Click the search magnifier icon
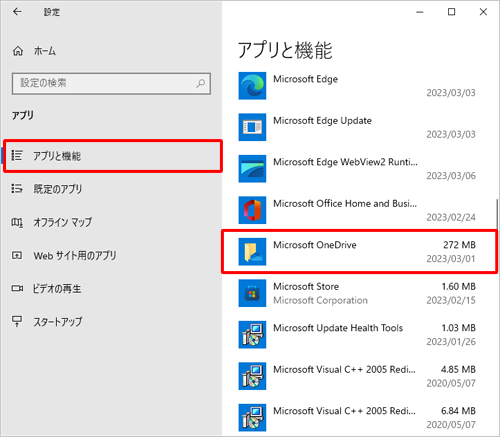500x437 pixels. 200,83
